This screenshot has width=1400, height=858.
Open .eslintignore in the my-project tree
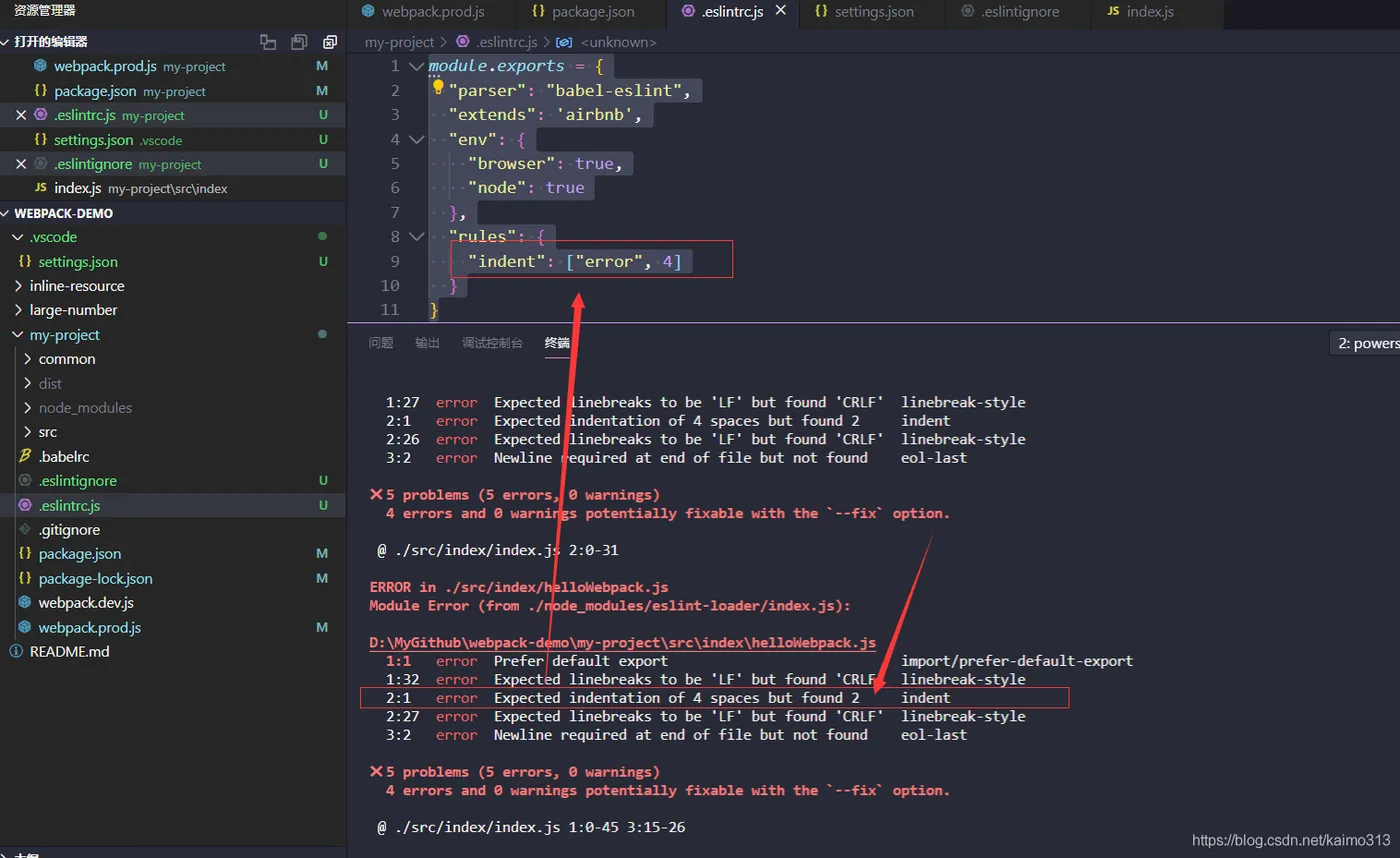coord(173,481)
